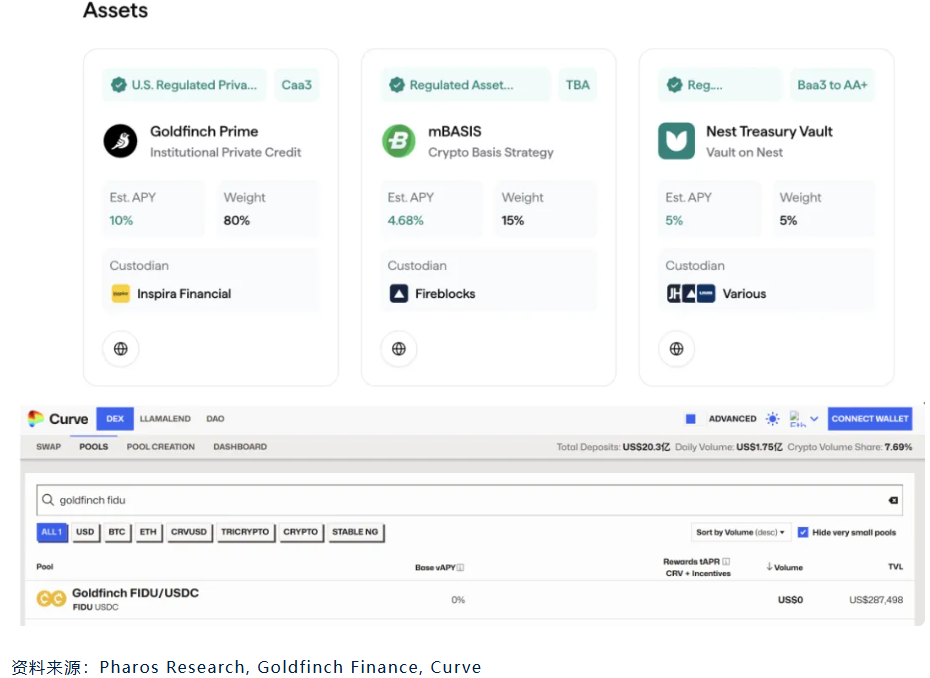Uncheck Hide very small pools
930x678 pixels.
[x=803, y=533]
